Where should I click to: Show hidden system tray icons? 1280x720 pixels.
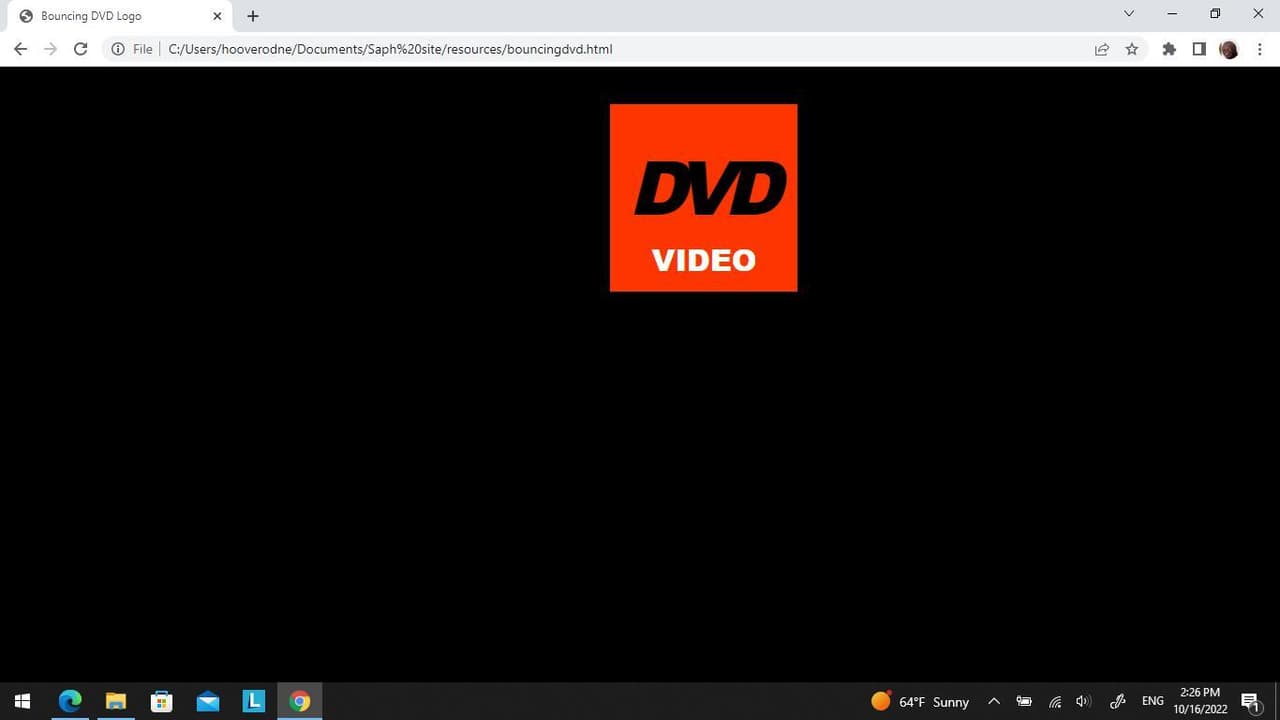pos(994,701)
